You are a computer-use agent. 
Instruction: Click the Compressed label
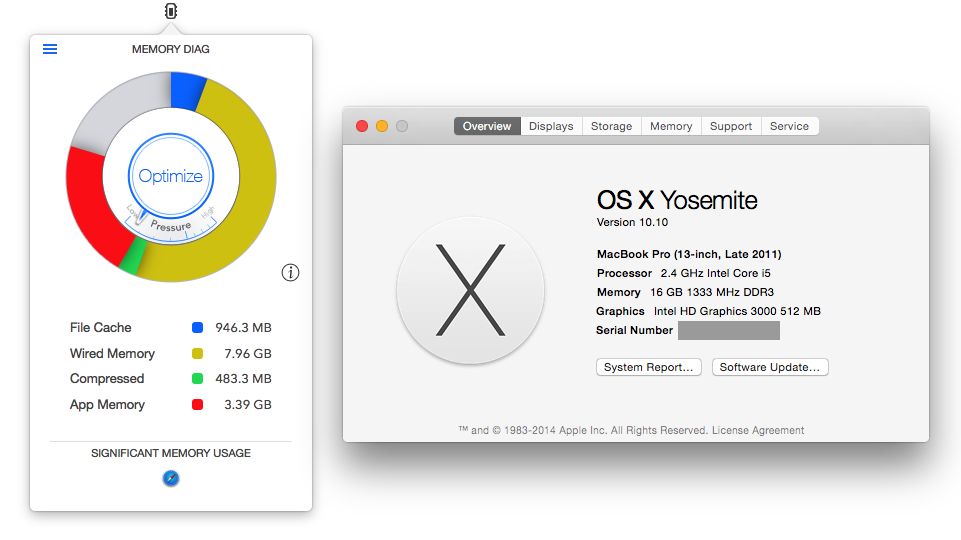click(107, 379)
